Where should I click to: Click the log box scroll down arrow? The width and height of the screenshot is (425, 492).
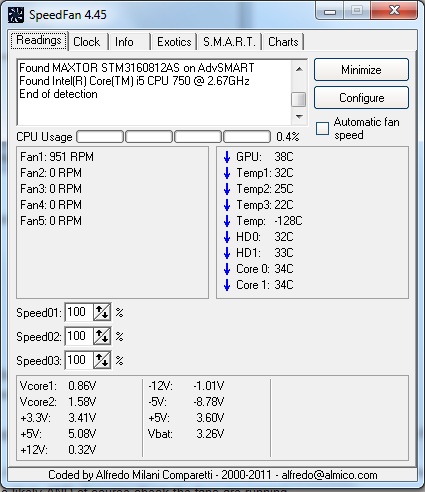click(299, 117)
